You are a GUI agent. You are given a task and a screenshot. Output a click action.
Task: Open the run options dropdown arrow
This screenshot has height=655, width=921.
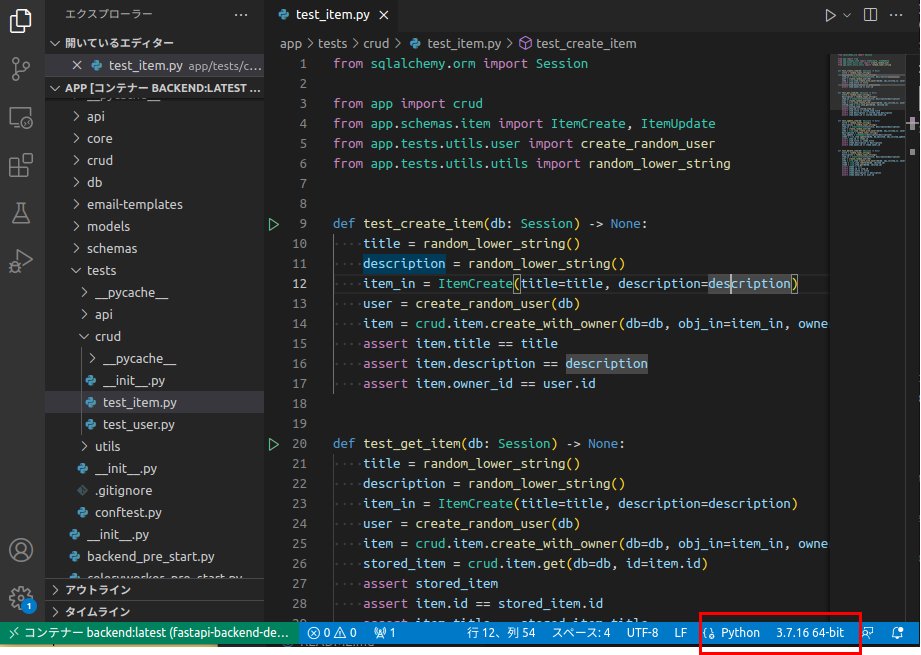pyautogui.click(x=847, y=15)
